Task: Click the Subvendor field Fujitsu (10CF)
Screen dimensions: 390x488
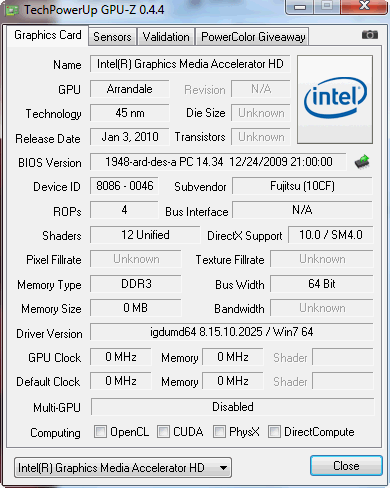Action: click(x=302, y=186)
